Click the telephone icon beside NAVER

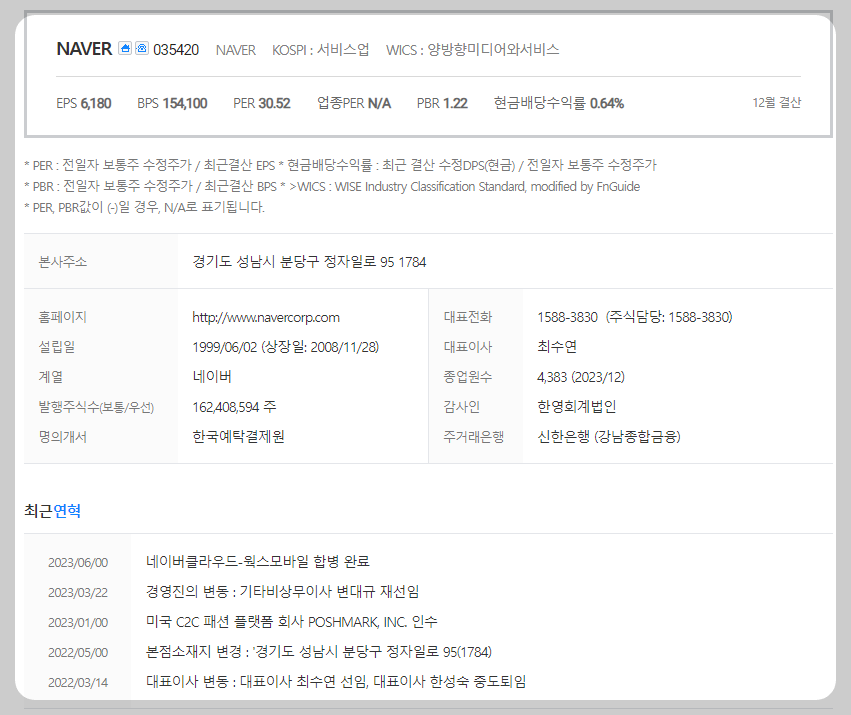pyautogui.click(x=142, y=48)
